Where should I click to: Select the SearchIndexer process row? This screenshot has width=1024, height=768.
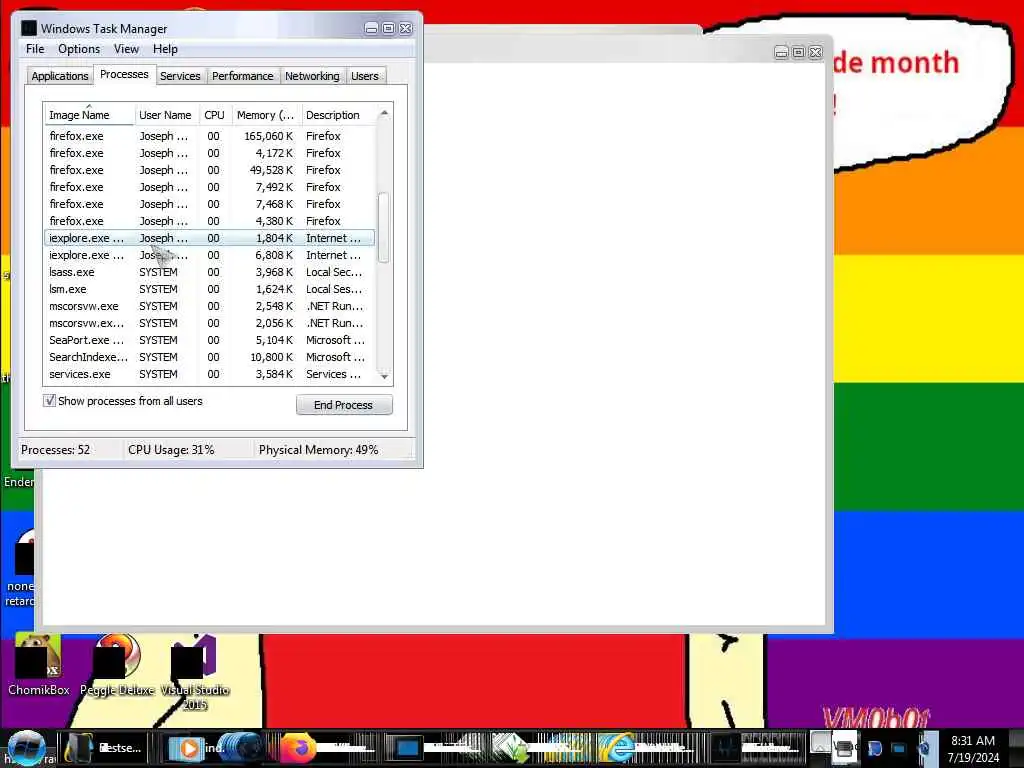click(210, 357)
